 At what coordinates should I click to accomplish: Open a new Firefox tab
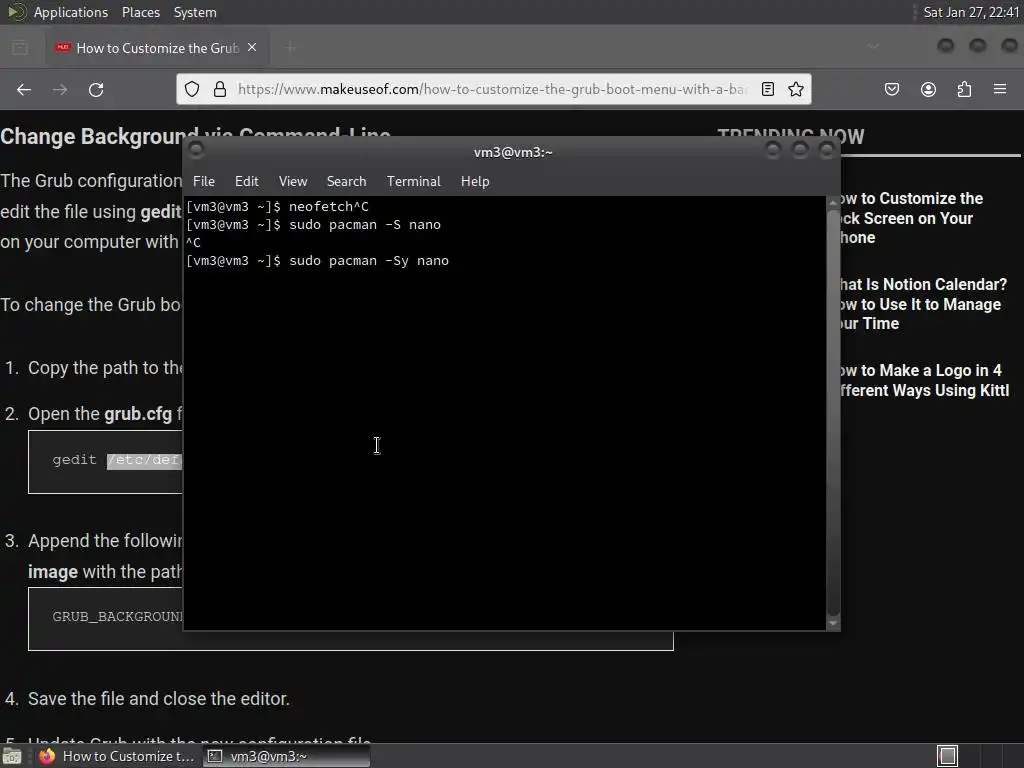(x=290, y=48)
